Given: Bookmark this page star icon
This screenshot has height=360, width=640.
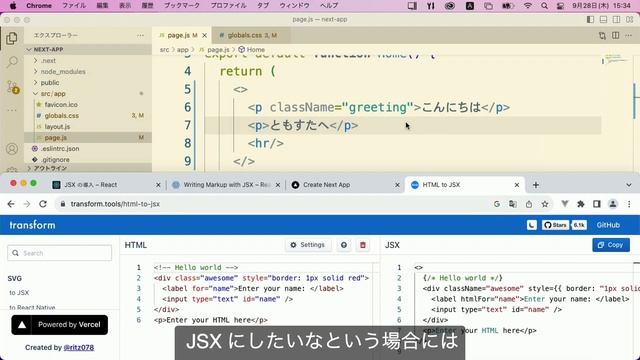Looking at the screenshot, I should [x=544, y=204].
